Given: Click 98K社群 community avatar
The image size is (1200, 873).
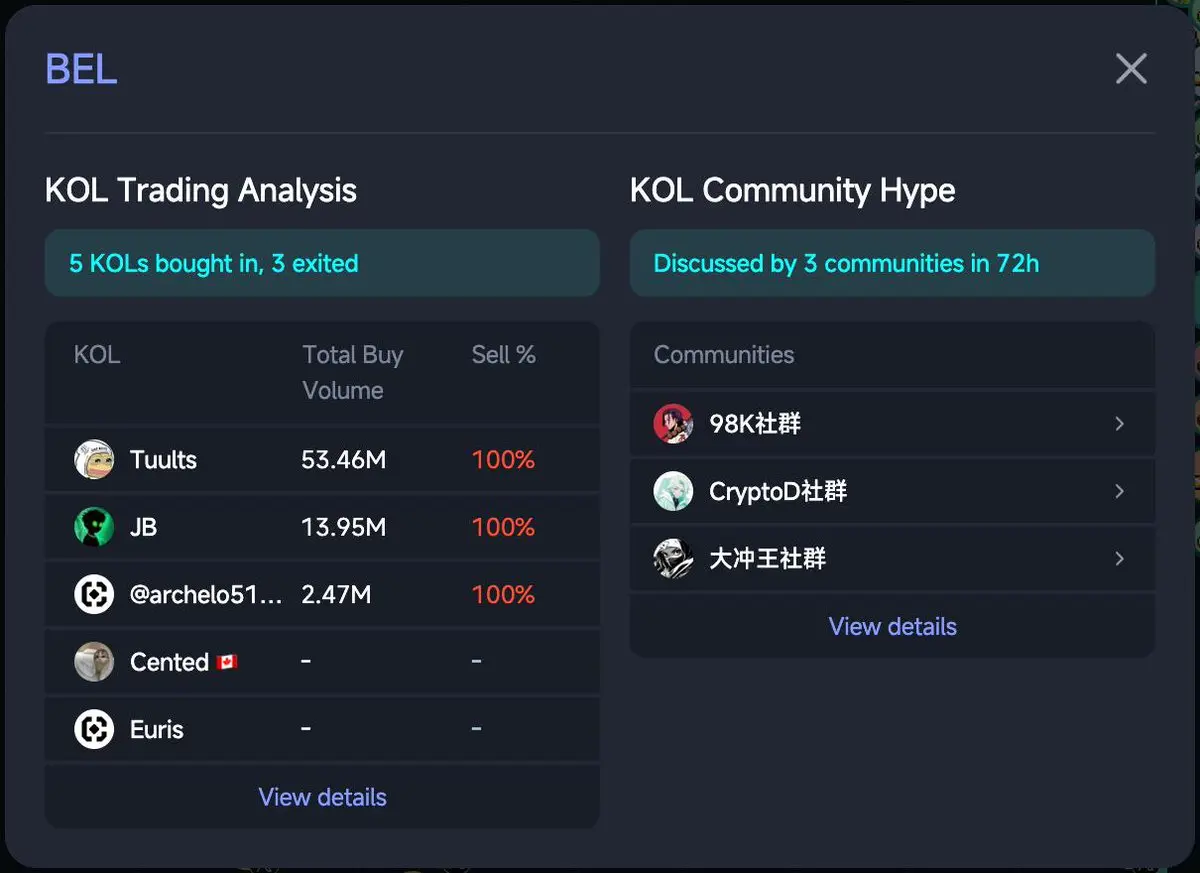Looking at the screenshot, I should pyautogui.click(x=673, y=424).
